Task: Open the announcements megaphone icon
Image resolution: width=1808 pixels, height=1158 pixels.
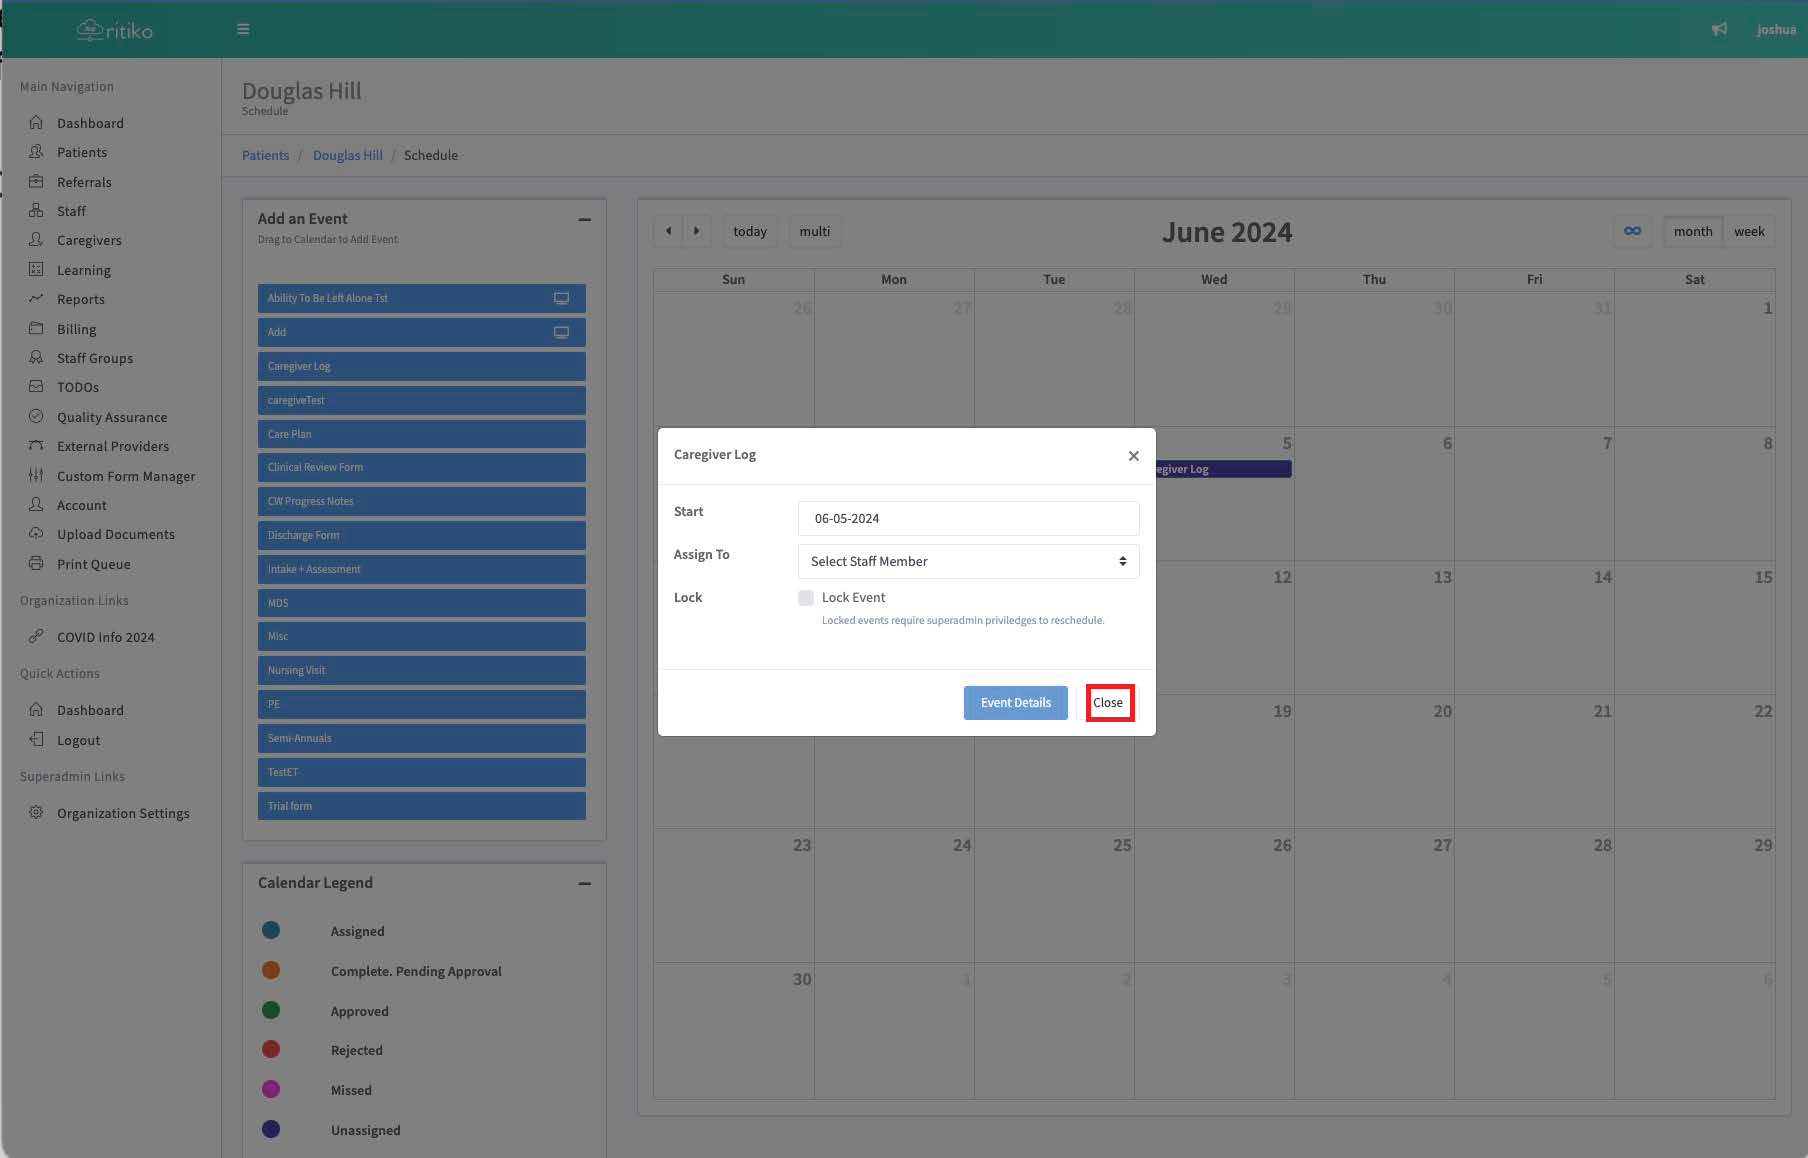Action: pyautogui.click(x=1719, y=30)
